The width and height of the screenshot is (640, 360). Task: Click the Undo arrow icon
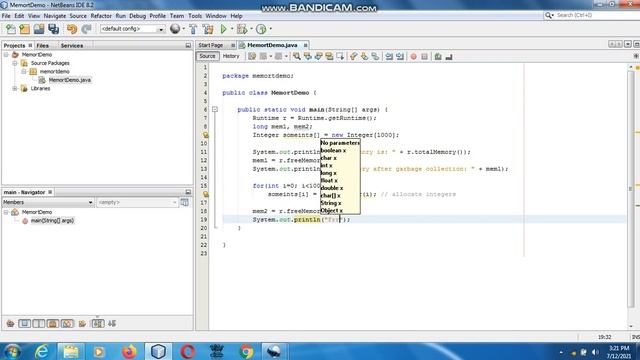click(x=72, y=29)
